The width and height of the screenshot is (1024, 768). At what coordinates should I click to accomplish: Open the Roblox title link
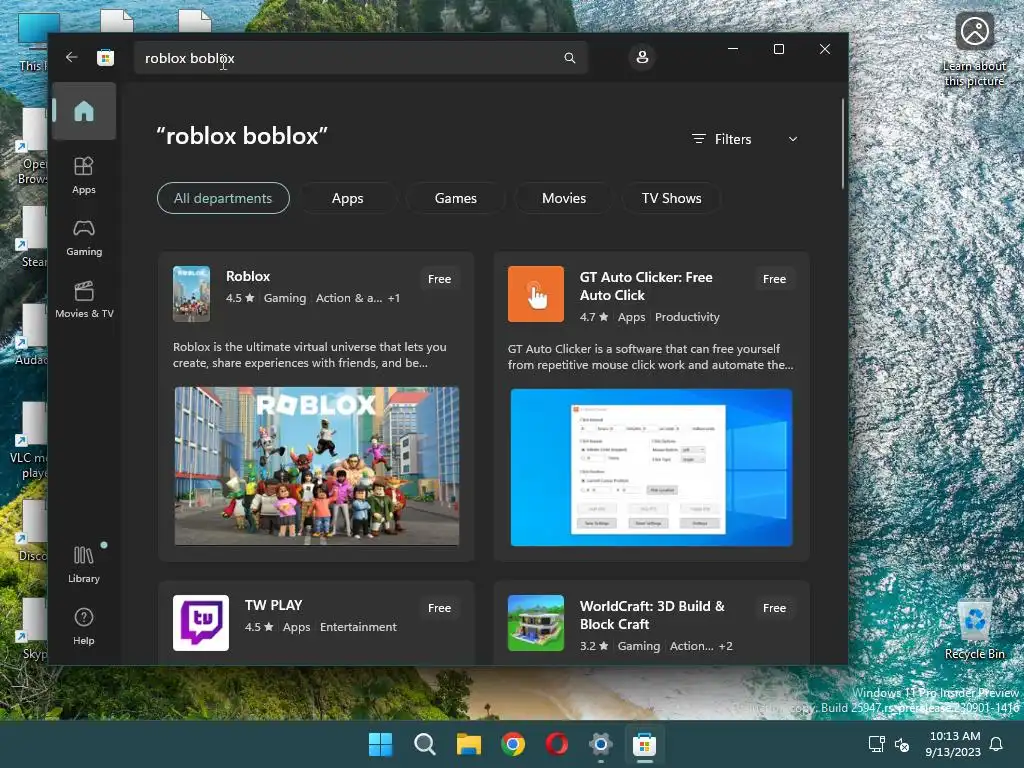[248, 276]
